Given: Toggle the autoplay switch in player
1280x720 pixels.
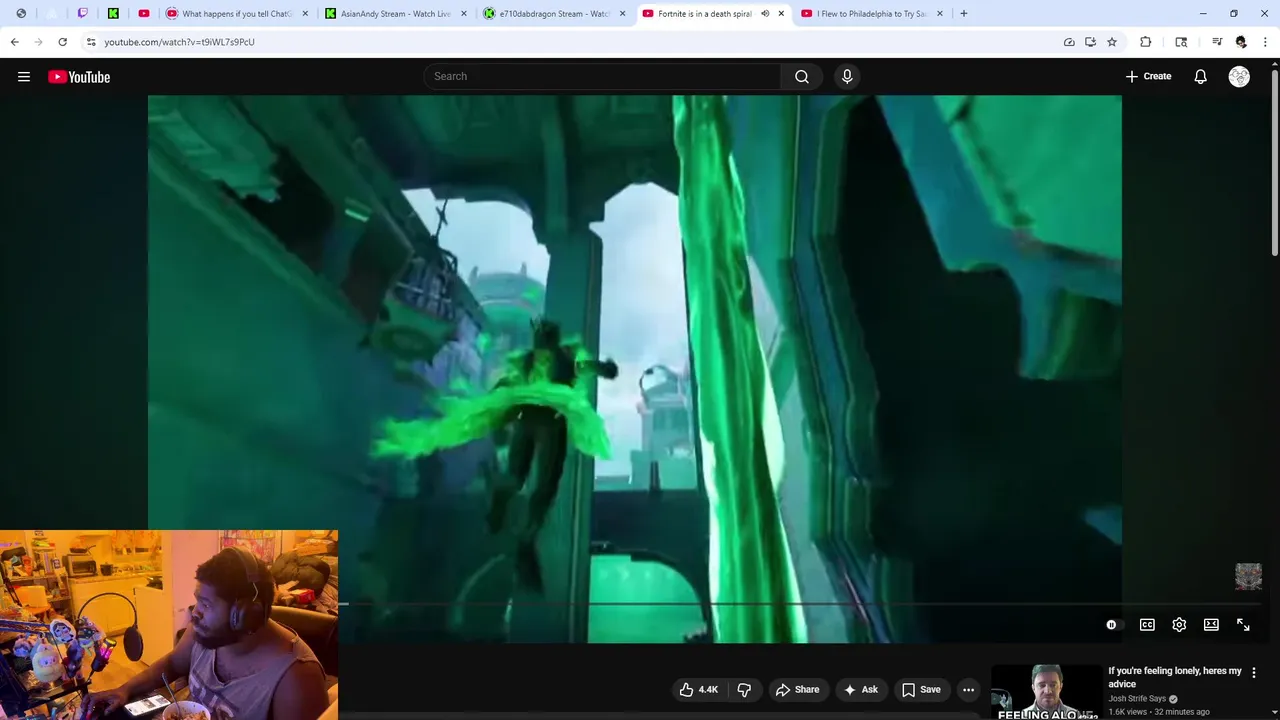Looking at the screenshot, I should (1113, 625).
